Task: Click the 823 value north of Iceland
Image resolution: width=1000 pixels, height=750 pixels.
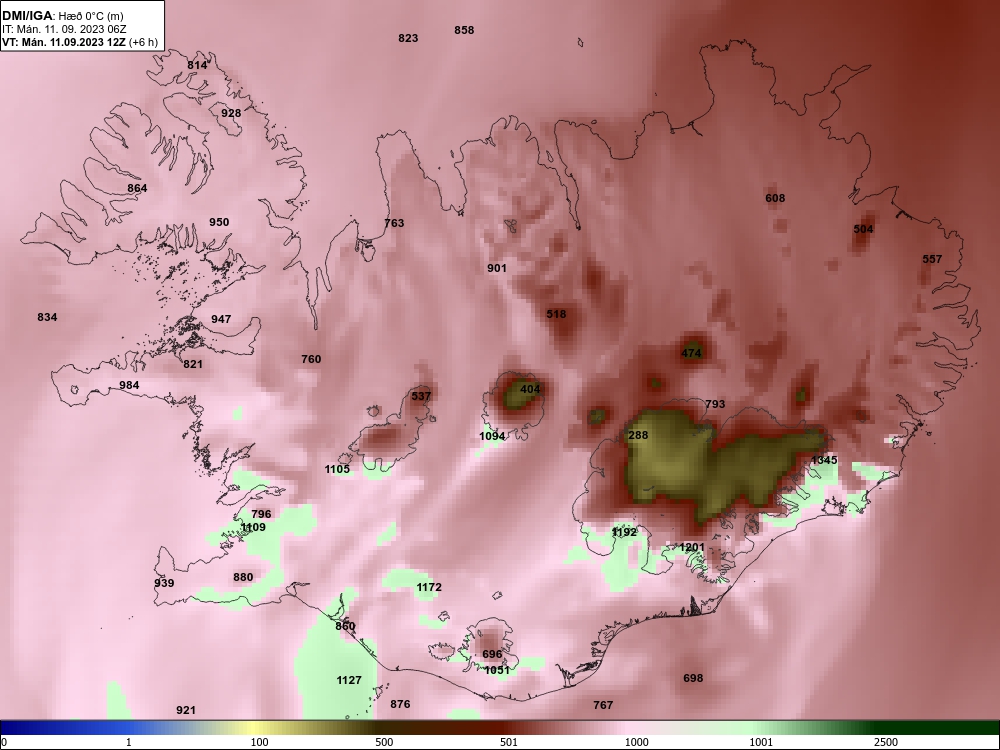Action: (x=408, y=38)
